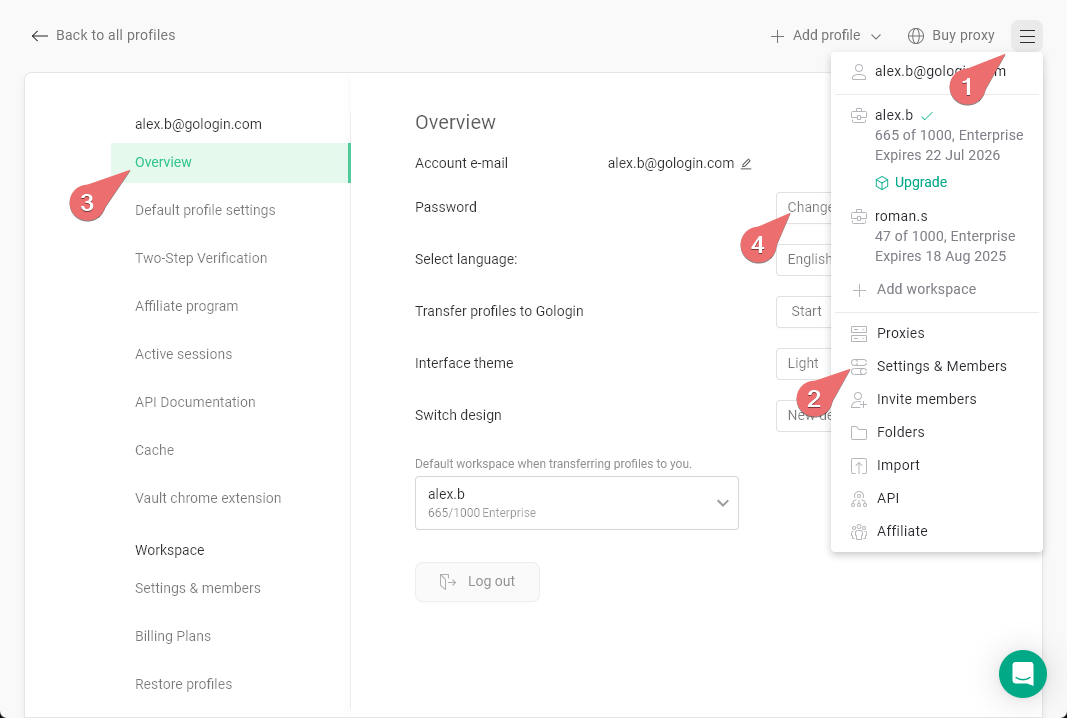Open API Documentation section
This screenshot has height=718, width=1067.
point(195,402)
